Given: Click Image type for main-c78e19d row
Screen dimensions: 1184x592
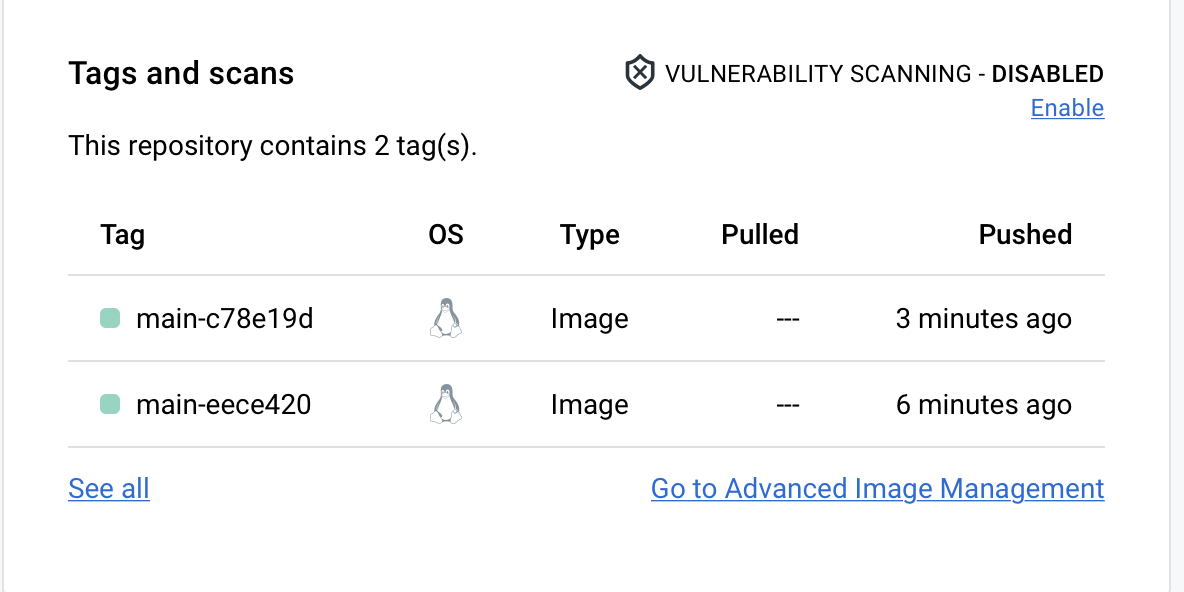Looking at the screenshot, I should (x=589, y=319).
